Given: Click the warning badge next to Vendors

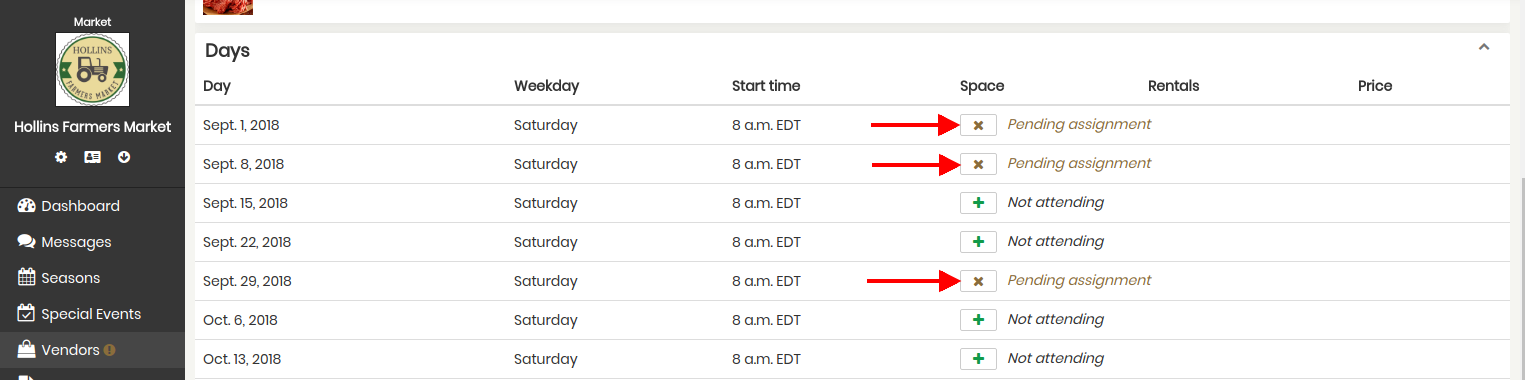Looking at the screenshot, I should (110, 350).
